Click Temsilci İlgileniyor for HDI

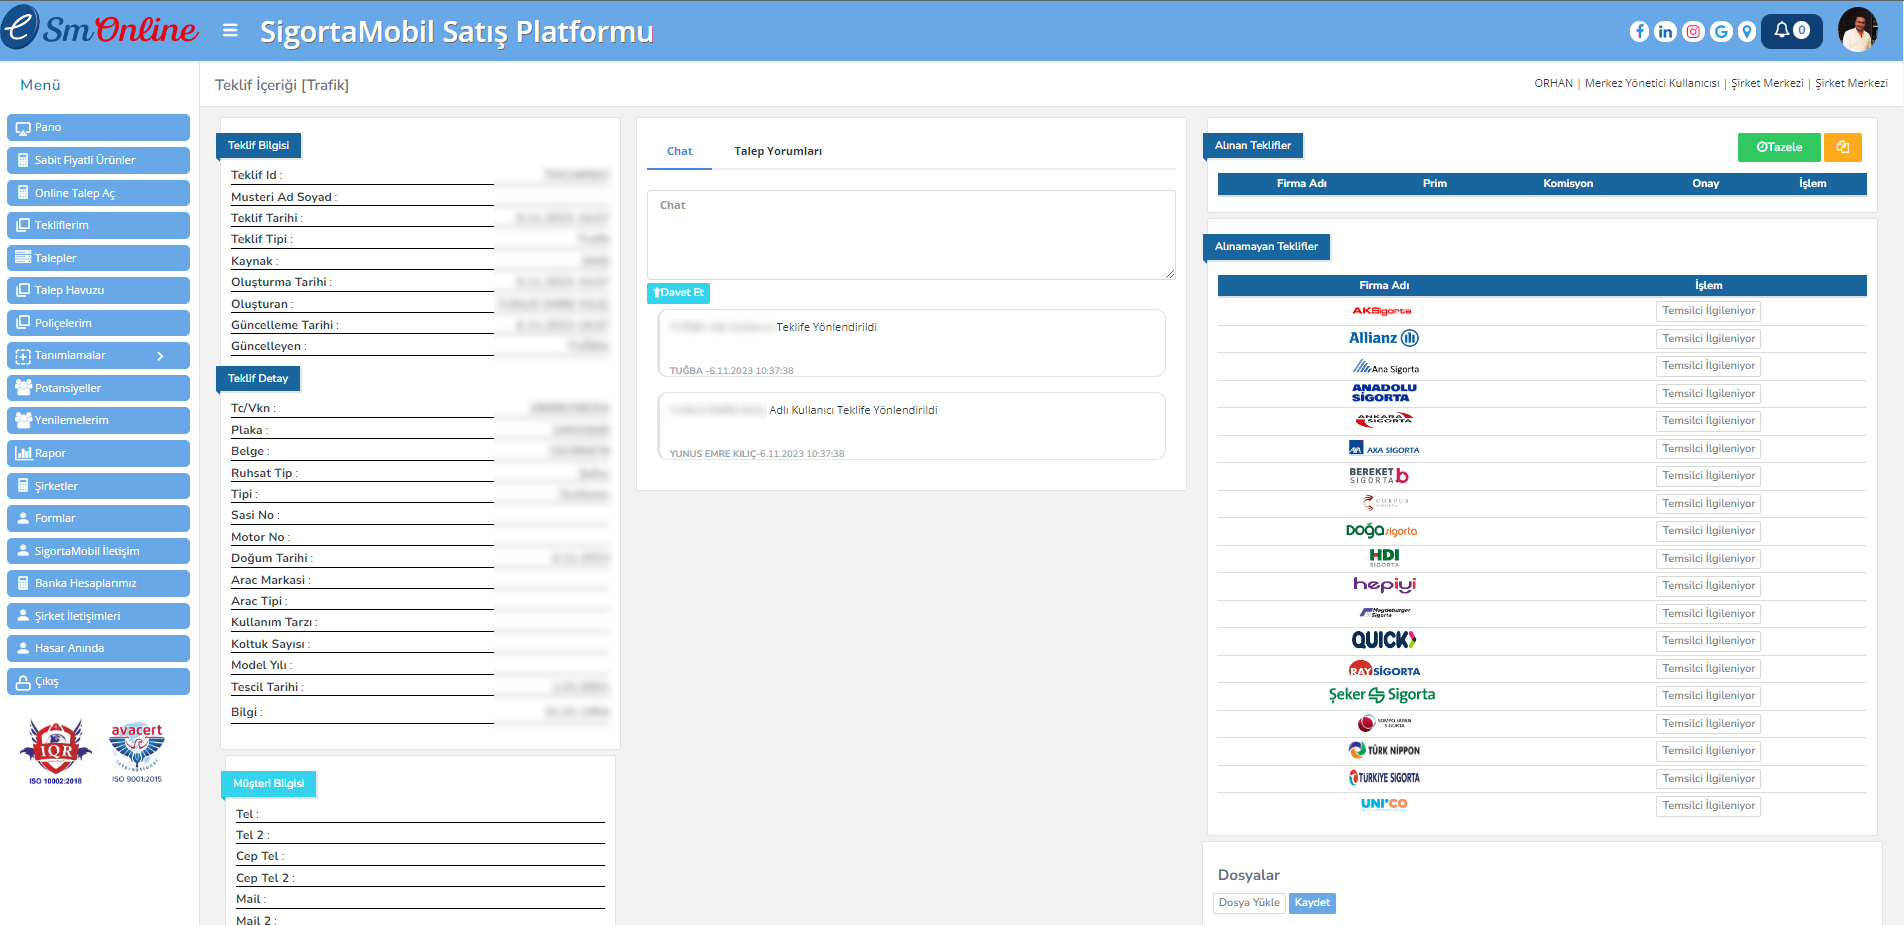coord(1708,559)
